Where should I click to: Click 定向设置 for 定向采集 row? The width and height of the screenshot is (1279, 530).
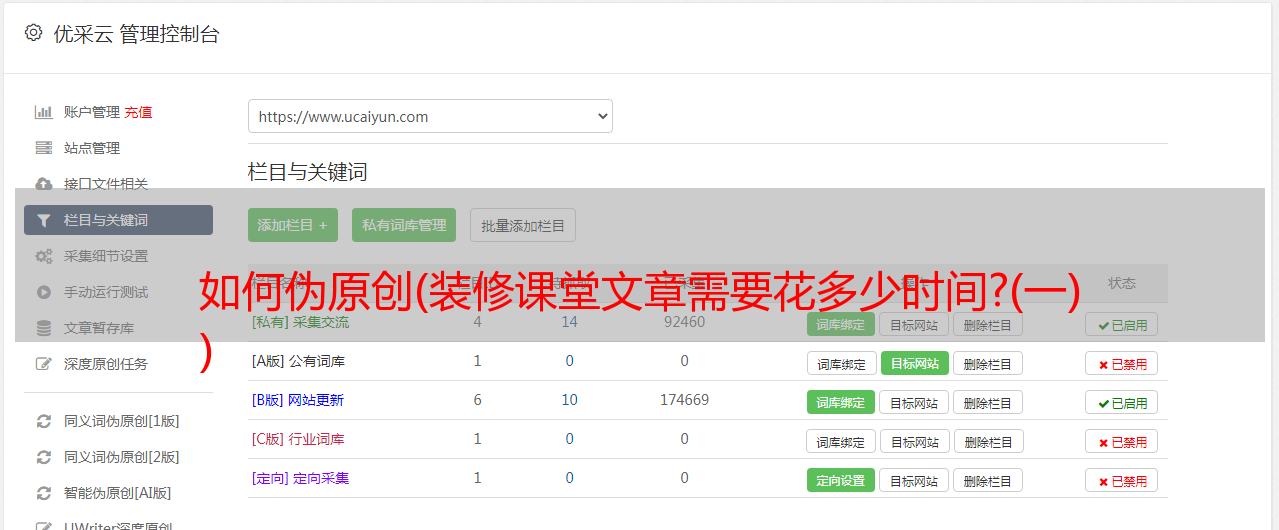tap(841, 480)
